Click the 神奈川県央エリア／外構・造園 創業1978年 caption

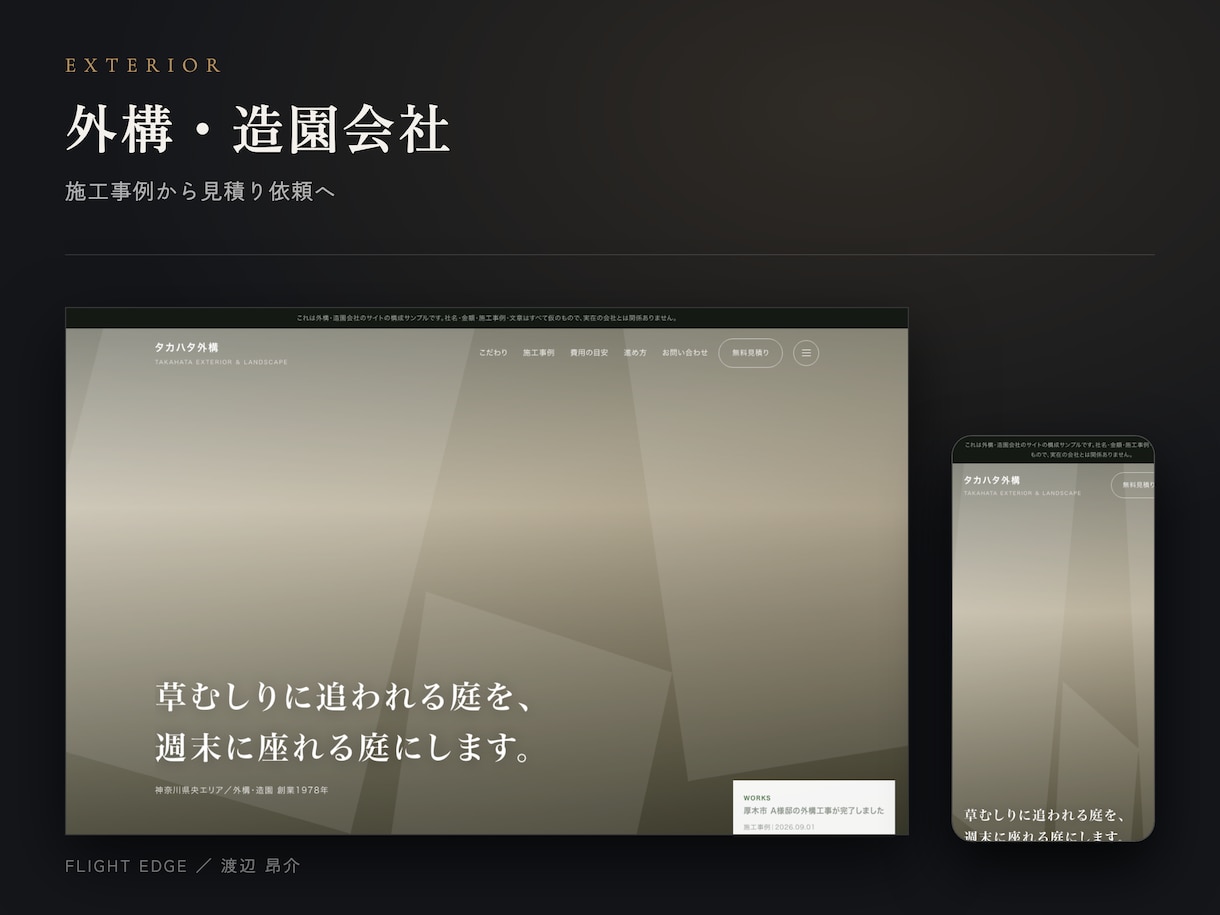click(x=241, y=790)
